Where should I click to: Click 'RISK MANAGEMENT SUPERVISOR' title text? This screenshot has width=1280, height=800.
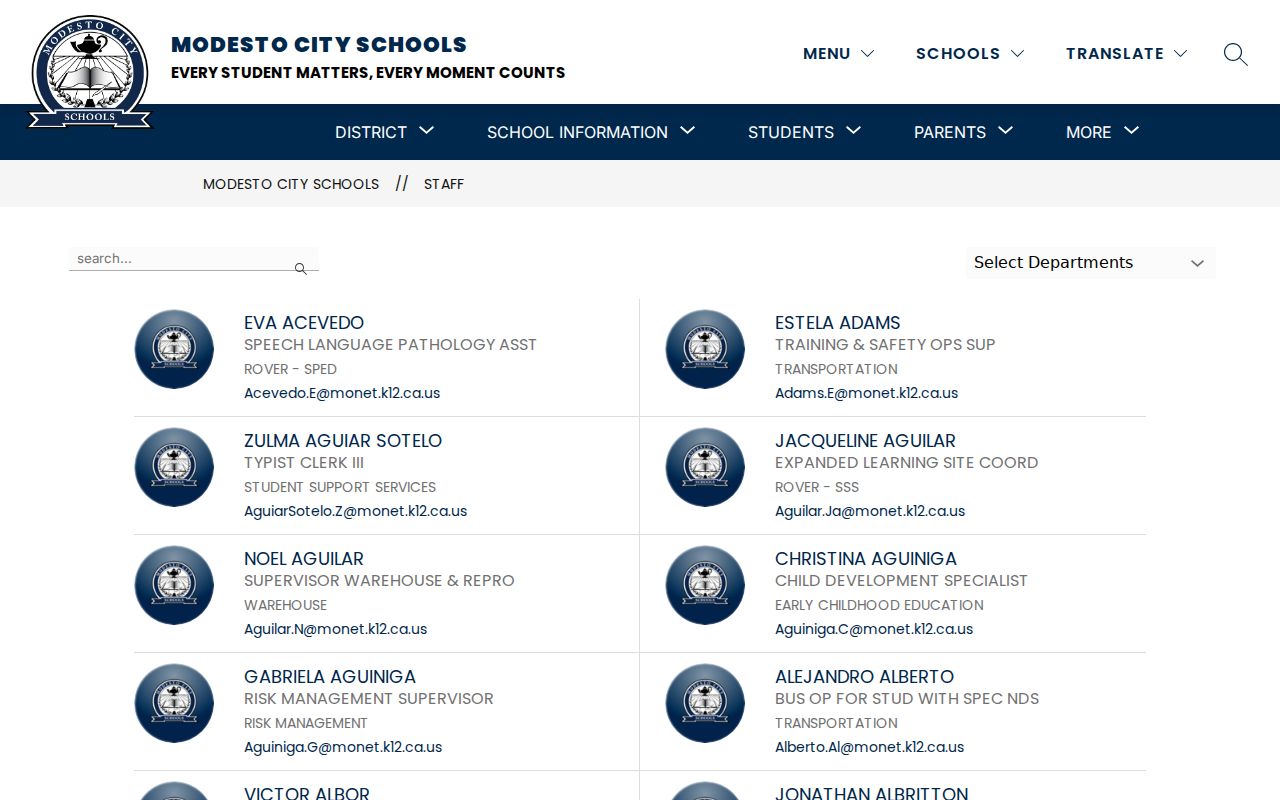pos(369,699)
